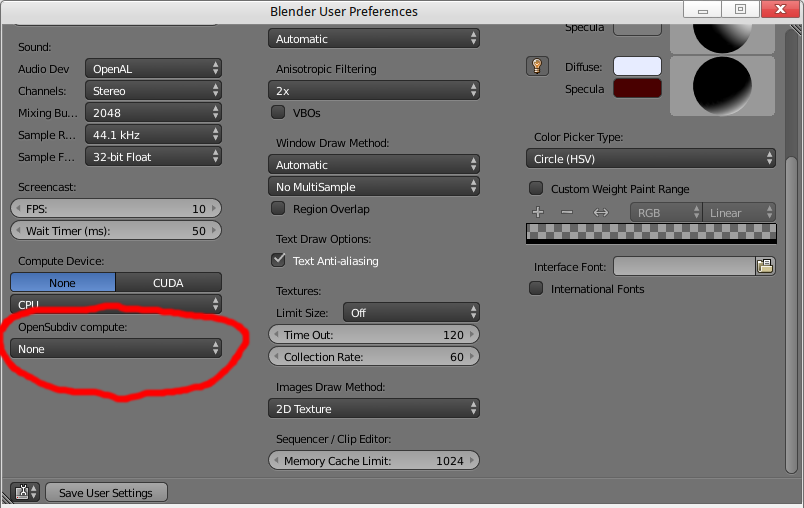Flip the color ramp with the arrows icon
Screen dimensions: 804x508
tap(600, 212)
